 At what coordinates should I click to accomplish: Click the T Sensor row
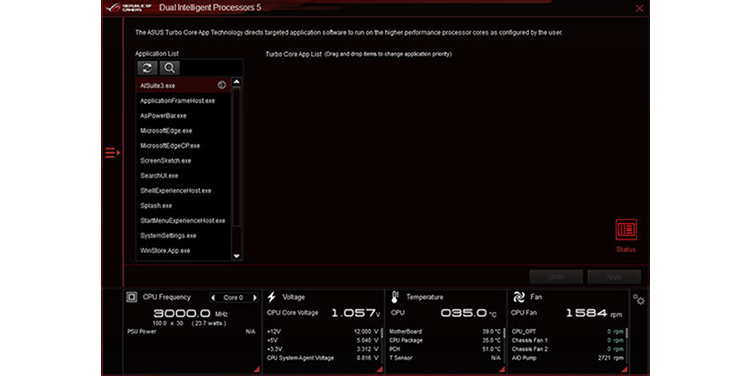(445, 358)
